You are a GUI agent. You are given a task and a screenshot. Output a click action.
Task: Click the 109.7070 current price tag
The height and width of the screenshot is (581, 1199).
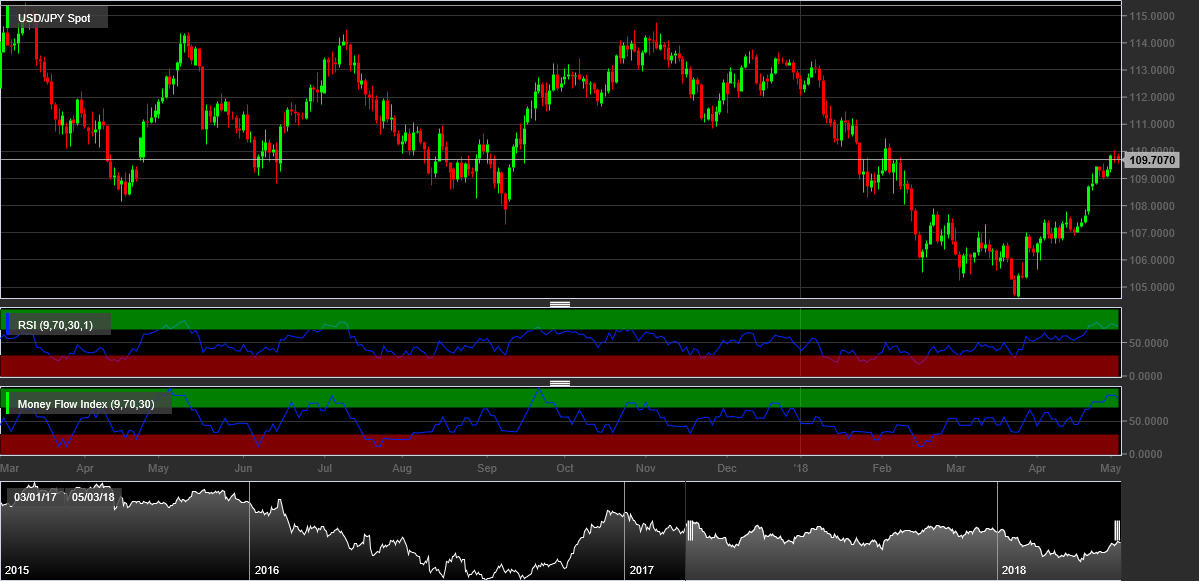[x=1152, y=160]
